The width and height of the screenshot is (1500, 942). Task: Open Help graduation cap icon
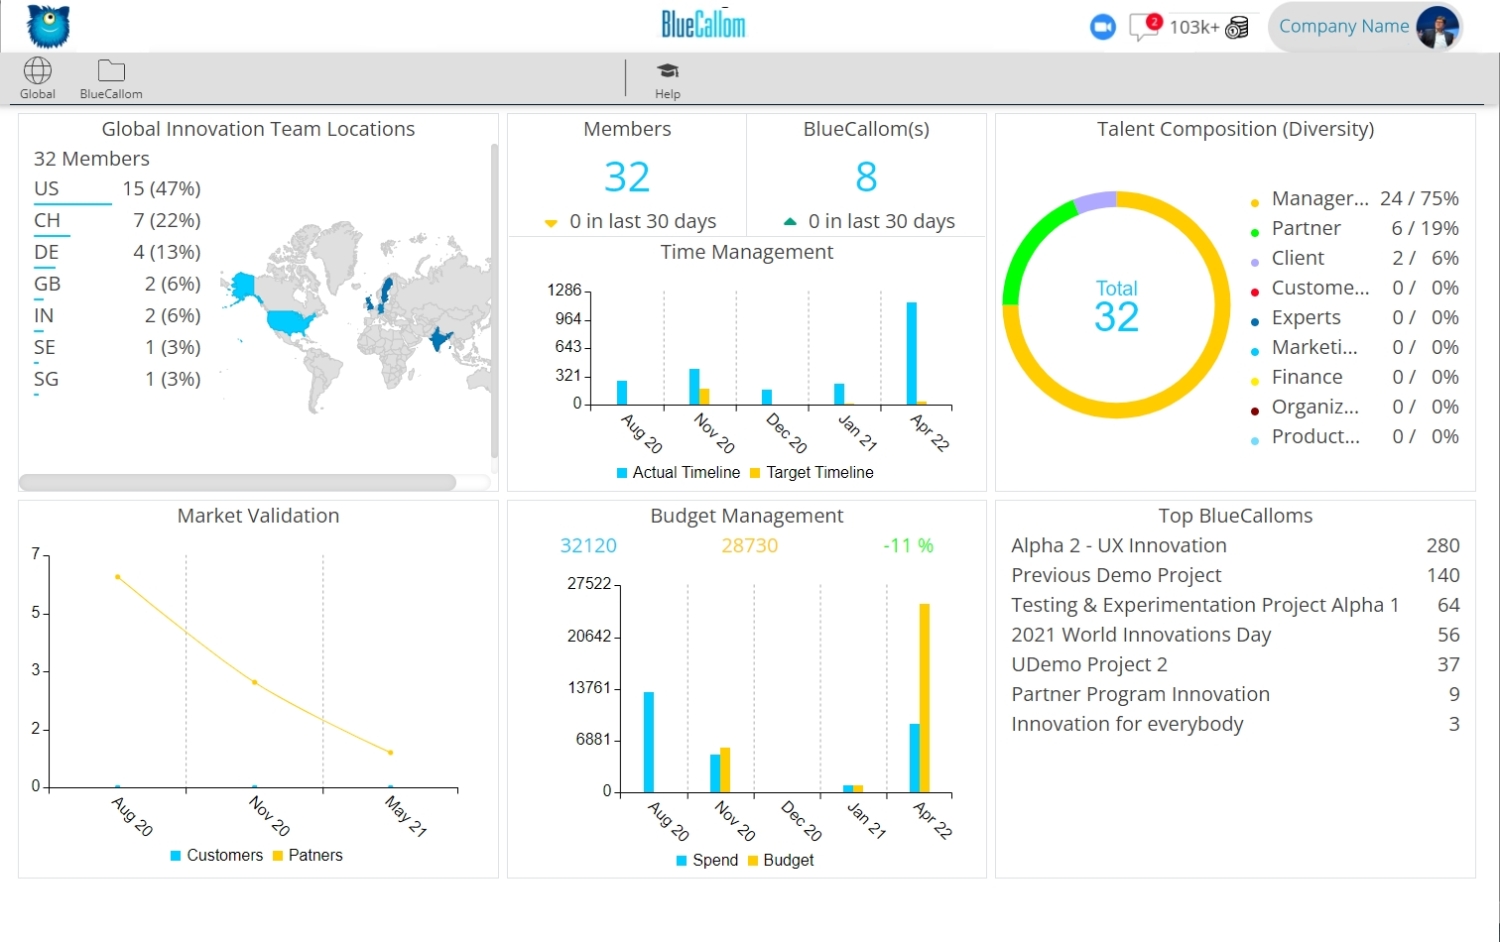pyautogui.click(x=667, y=79)
